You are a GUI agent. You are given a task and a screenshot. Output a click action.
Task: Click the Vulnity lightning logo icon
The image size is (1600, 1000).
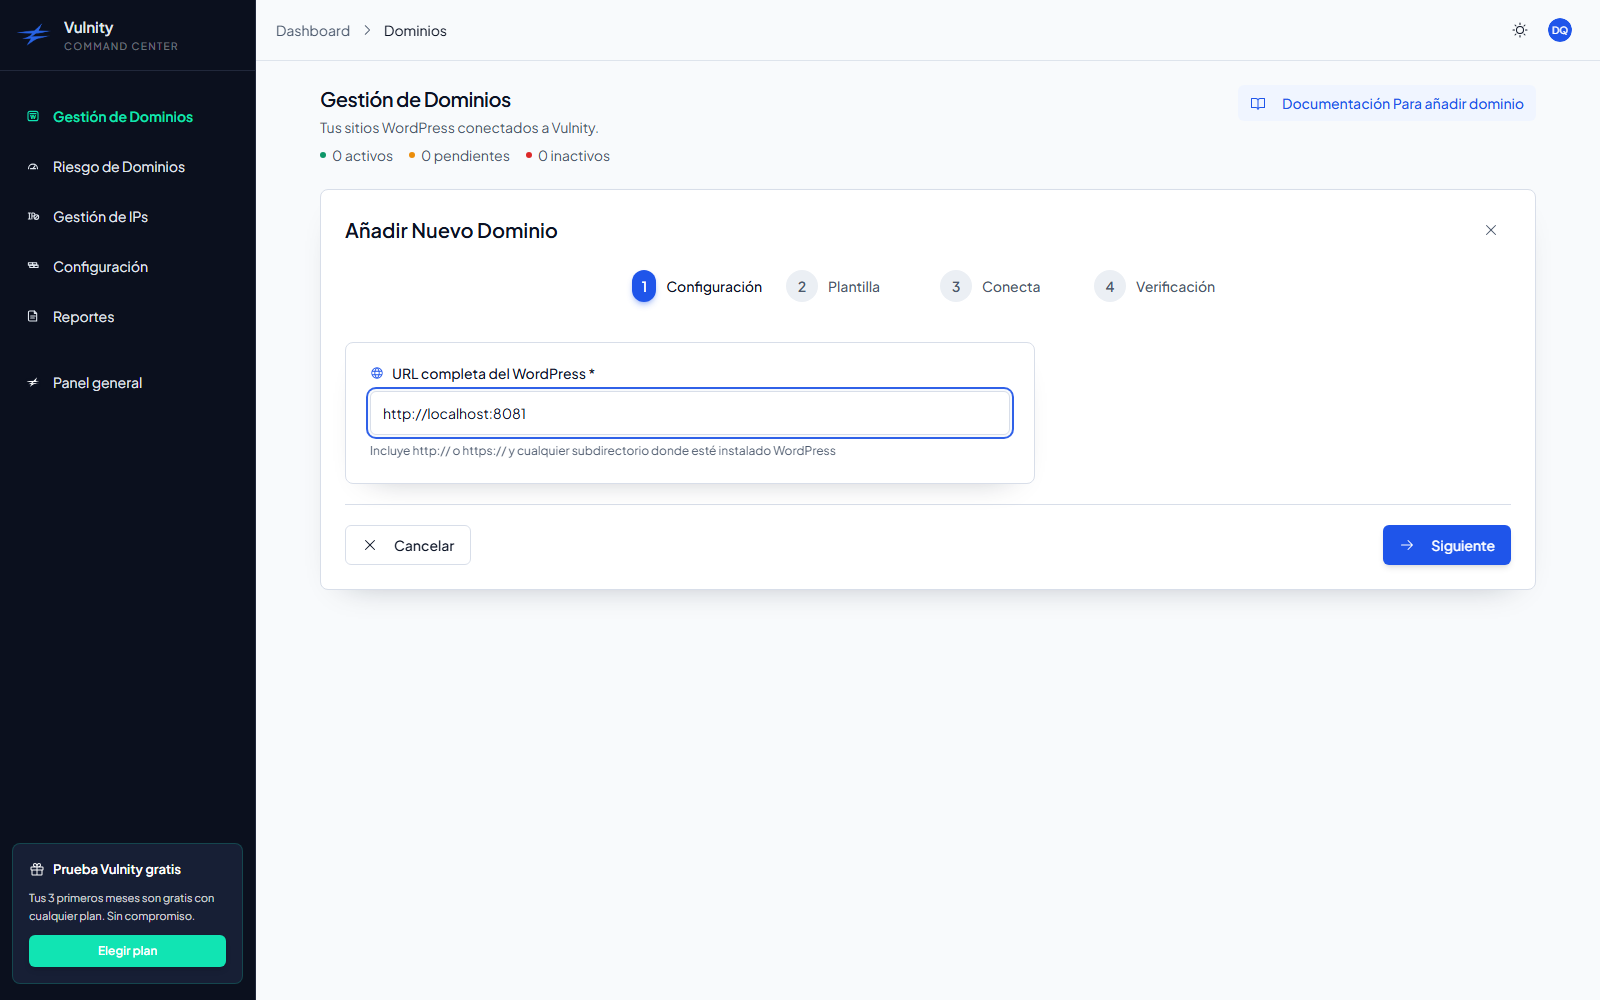point(34,35)
